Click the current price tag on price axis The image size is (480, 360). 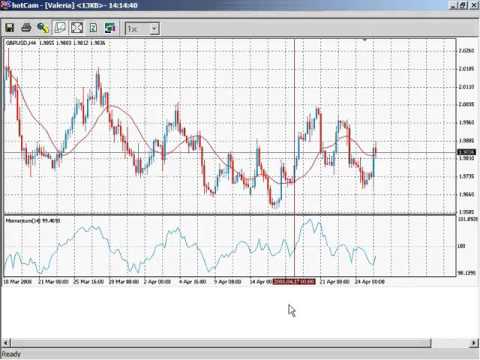(466, 152)
